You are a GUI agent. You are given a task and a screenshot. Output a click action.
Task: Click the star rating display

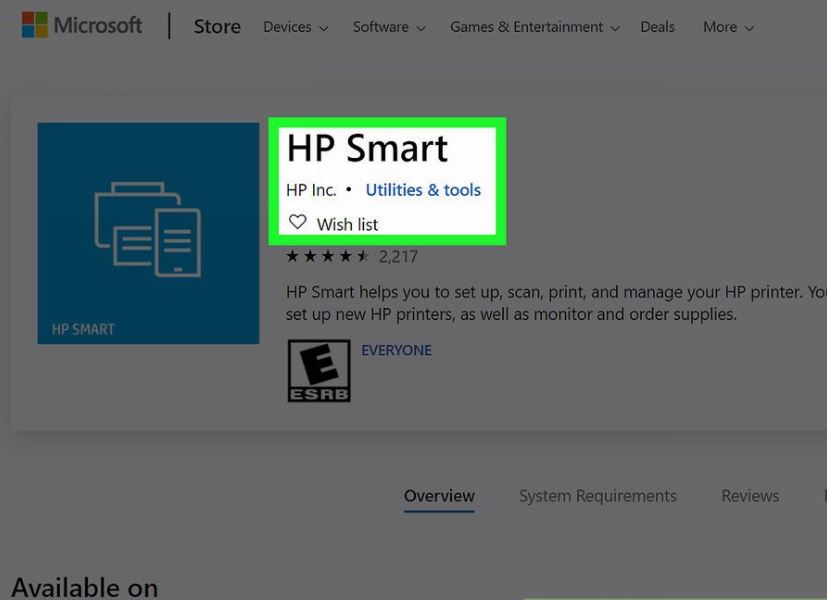pos(327,256)
